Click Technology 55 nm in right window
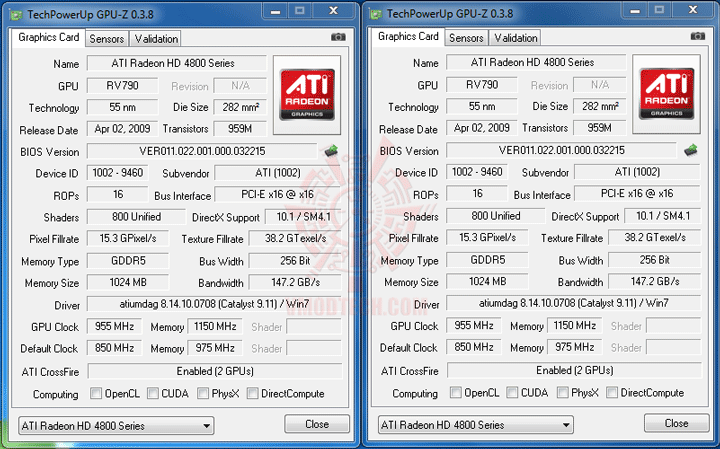 (x=482, y=106)
